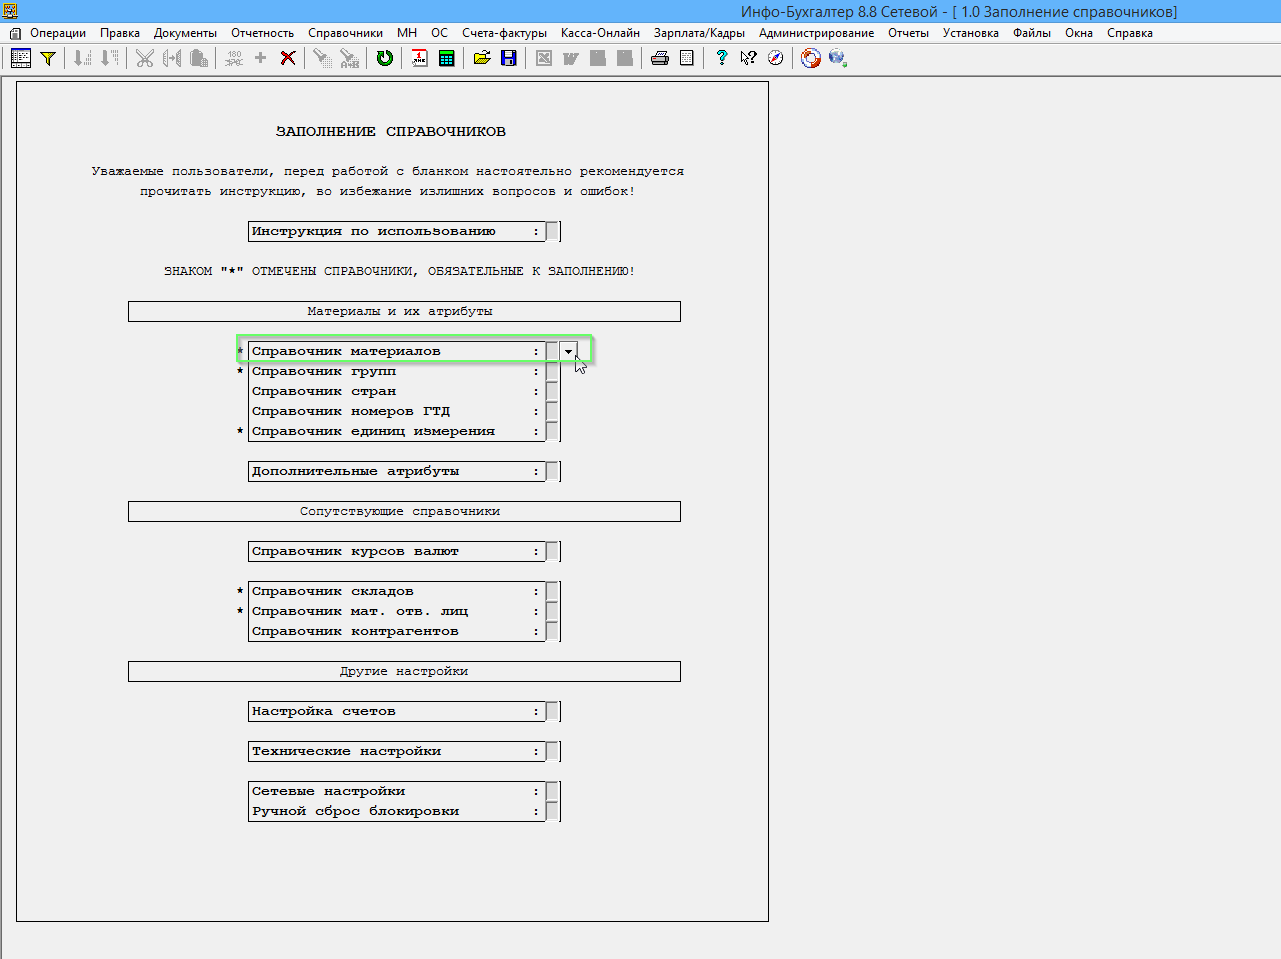This screenshot has height=959, width=1281.
Task: Click the Дополнительные атрибуты field
Action: [390, 472]
